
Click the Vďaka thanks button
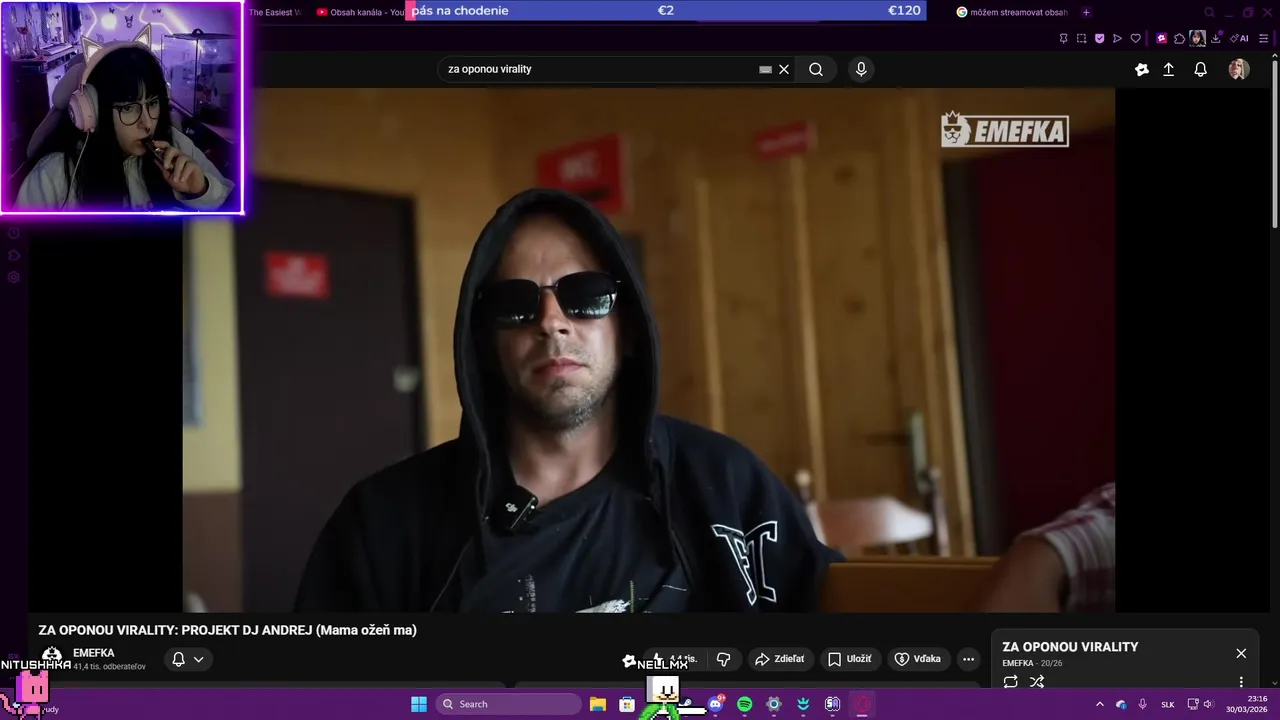point(918,659)
